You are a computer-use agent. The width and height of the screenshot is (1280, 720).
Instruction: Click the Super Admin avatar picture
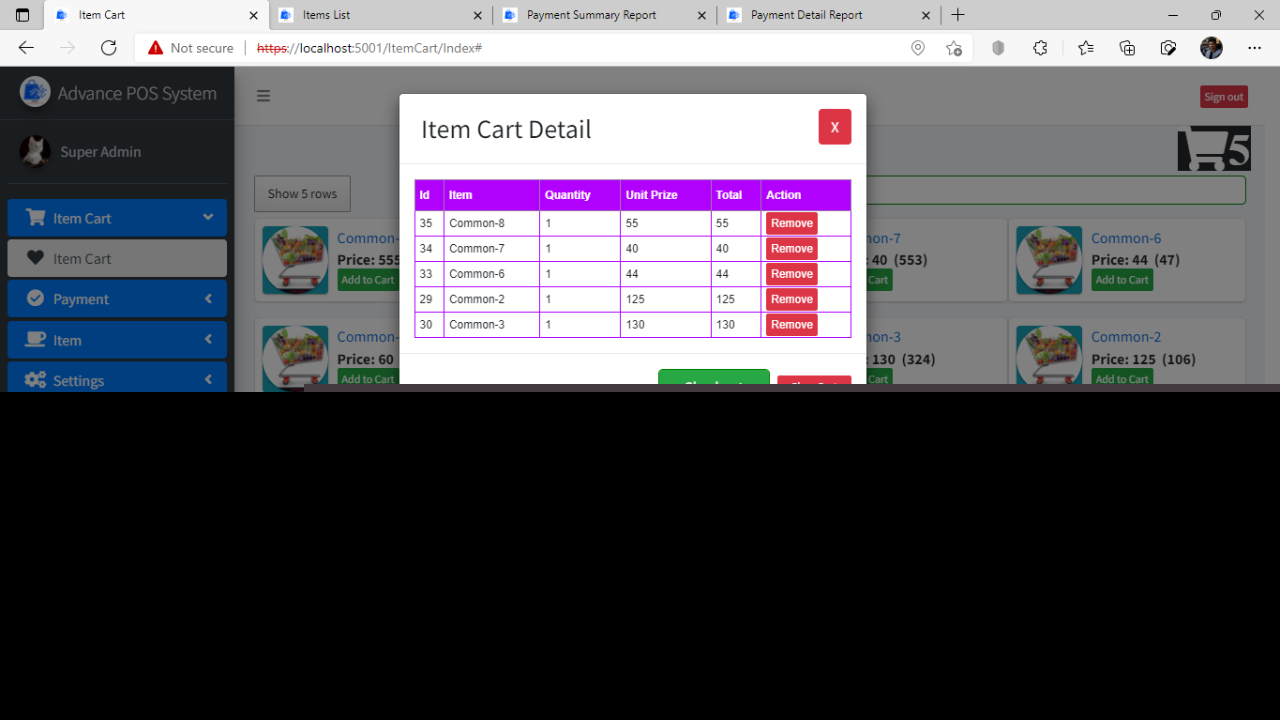click(x=35, y=151)
